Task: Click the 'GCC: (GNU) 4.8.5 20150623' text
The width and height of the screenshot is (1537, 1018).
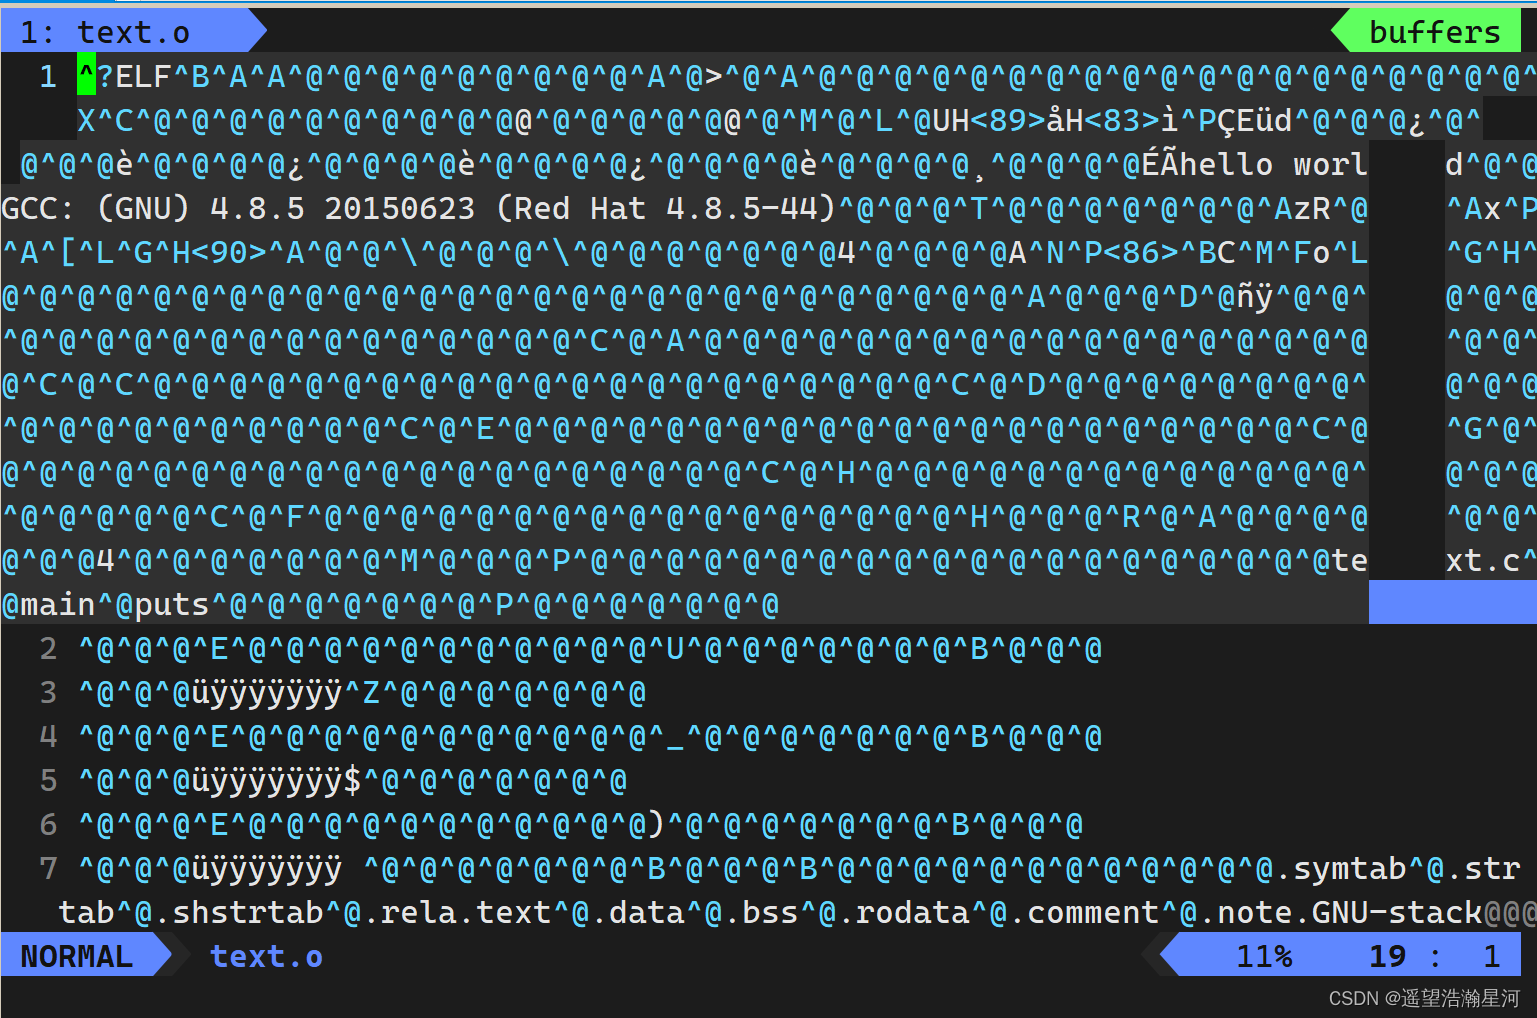Action: [x=238, y=208]
